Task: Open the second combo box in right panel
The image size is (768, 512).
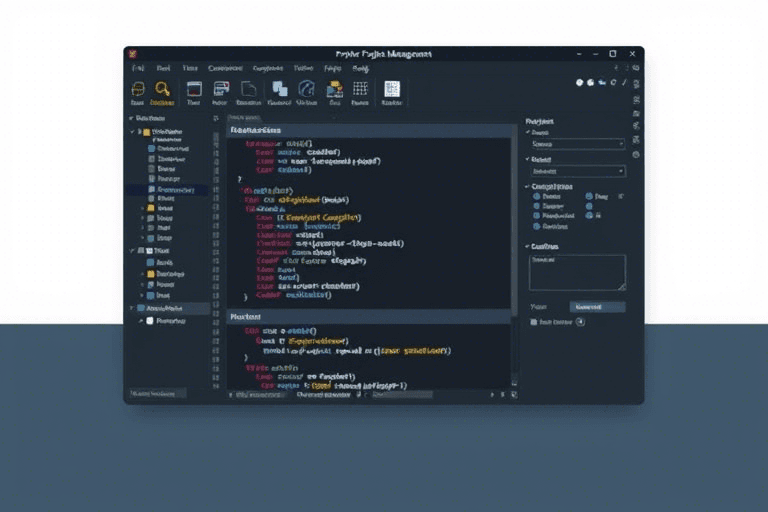Action: click(577, 171)
